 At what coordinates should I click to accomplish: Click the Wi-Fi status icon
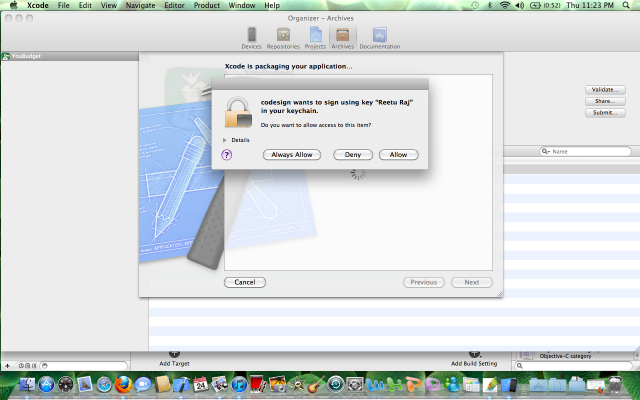point(505,5)
